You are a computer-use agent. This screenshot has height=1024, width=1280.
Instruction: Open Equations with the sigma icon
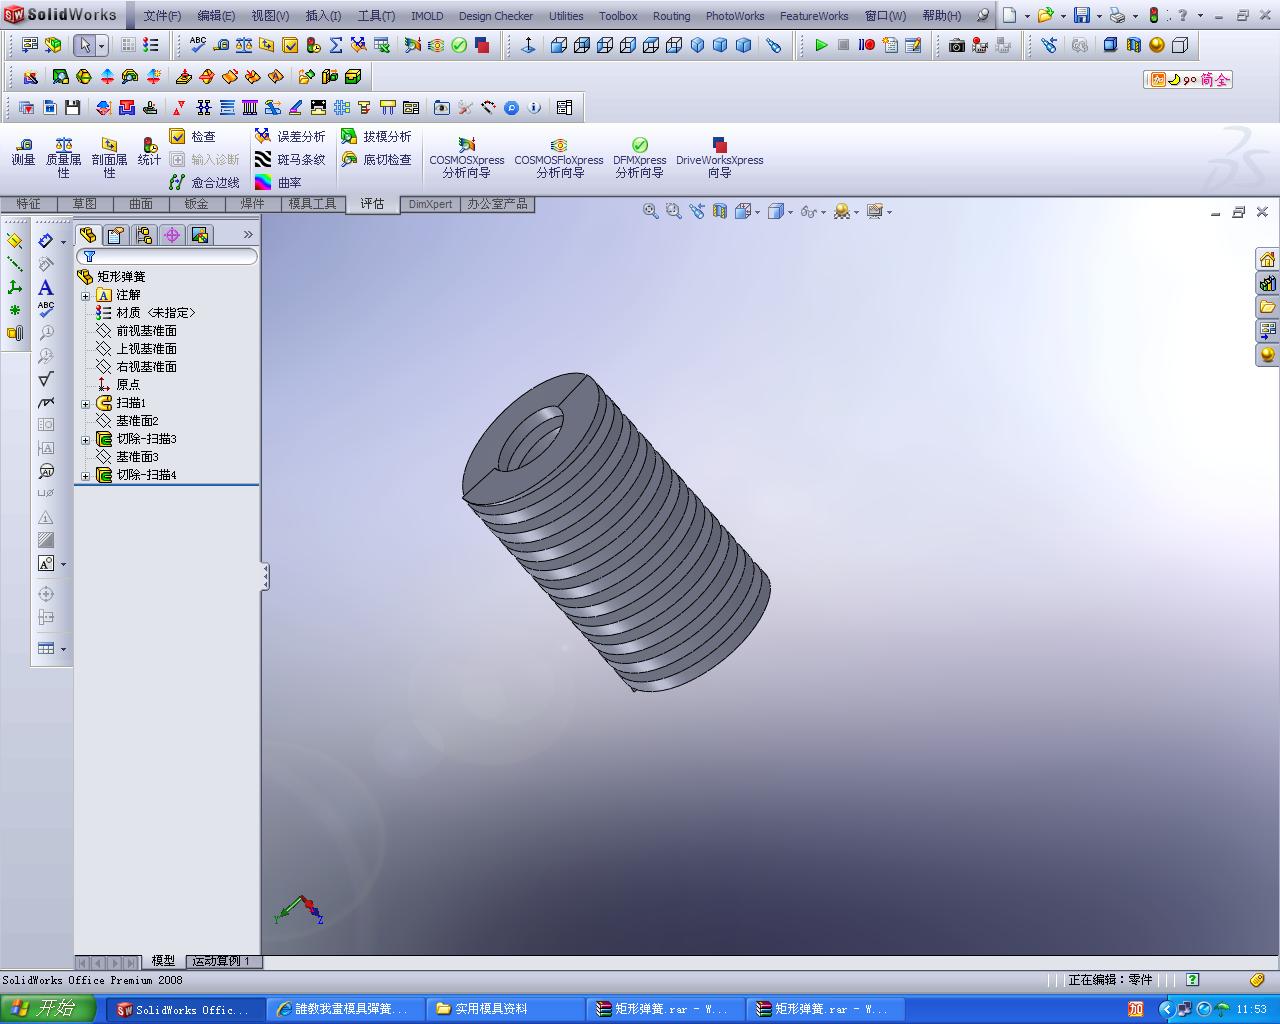pyautogui.click(x=336, y=45)
